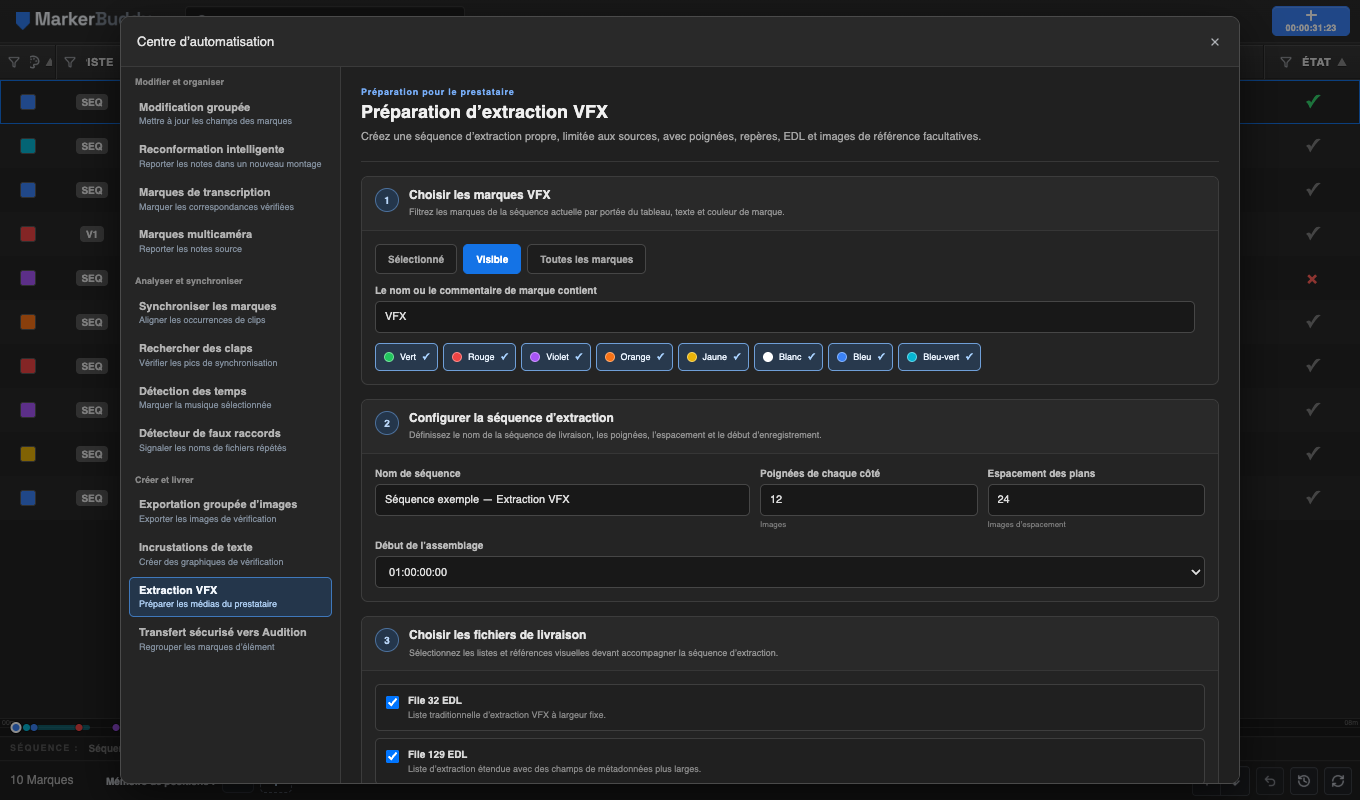The image size is (1360, 800).
Task: Switch scope to Toutes les marques
Action: pos(586,259)
